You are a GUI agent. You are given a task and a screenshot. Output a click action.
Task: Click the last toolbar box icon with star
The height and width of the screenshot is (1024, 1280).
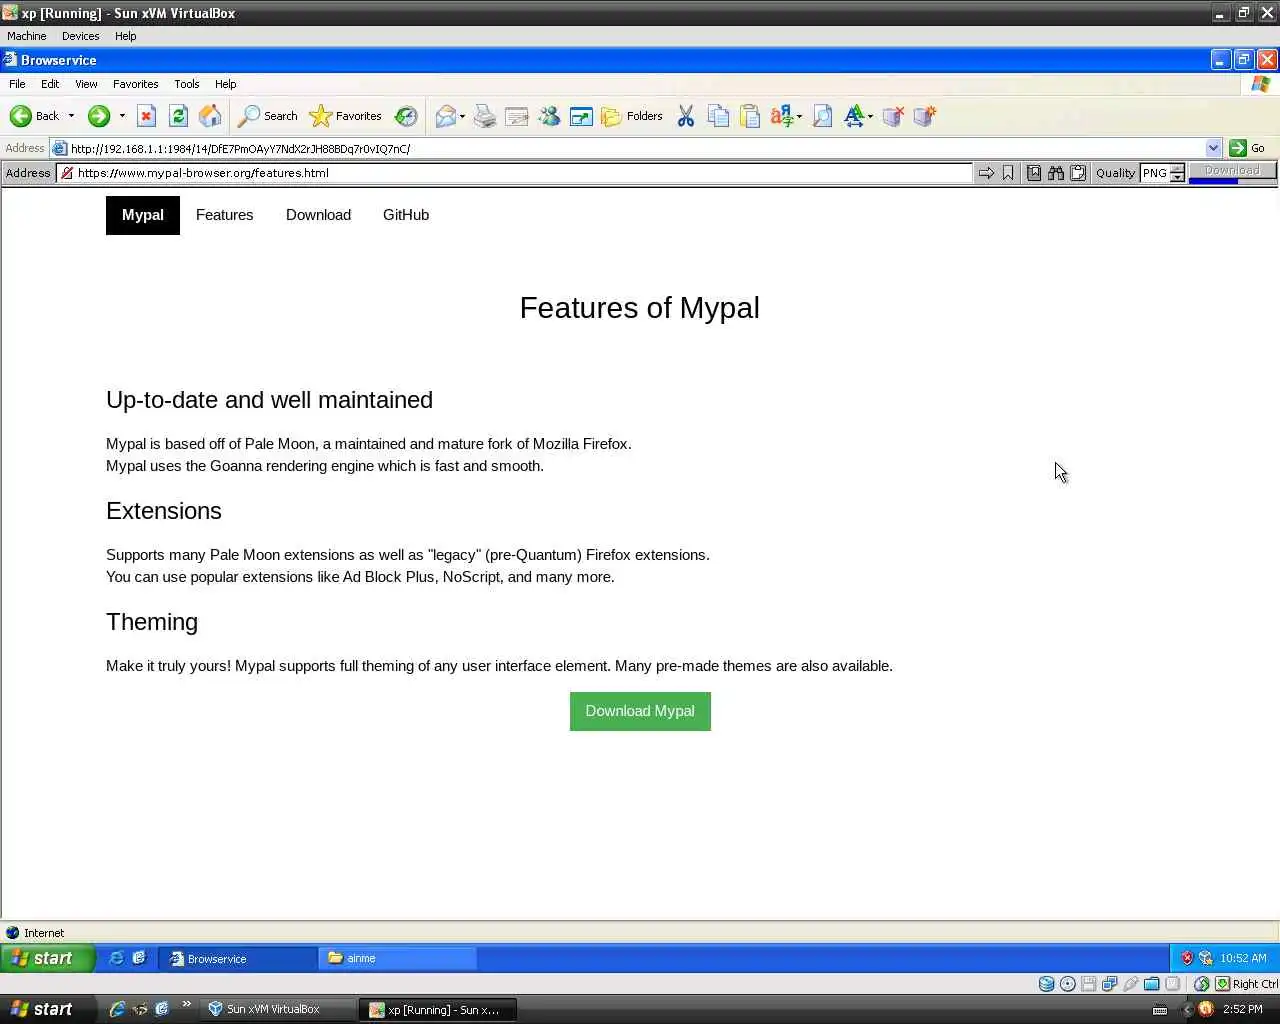pos(925,116)
